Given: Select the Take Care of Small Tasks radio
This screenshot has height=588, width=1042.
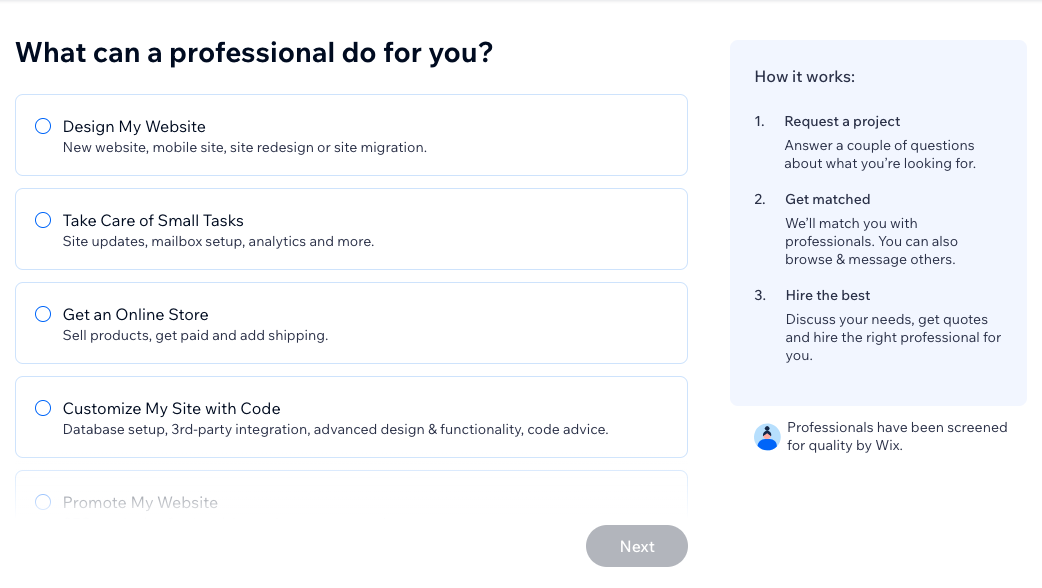Looking at the screenshot, I should pos(43,220).
